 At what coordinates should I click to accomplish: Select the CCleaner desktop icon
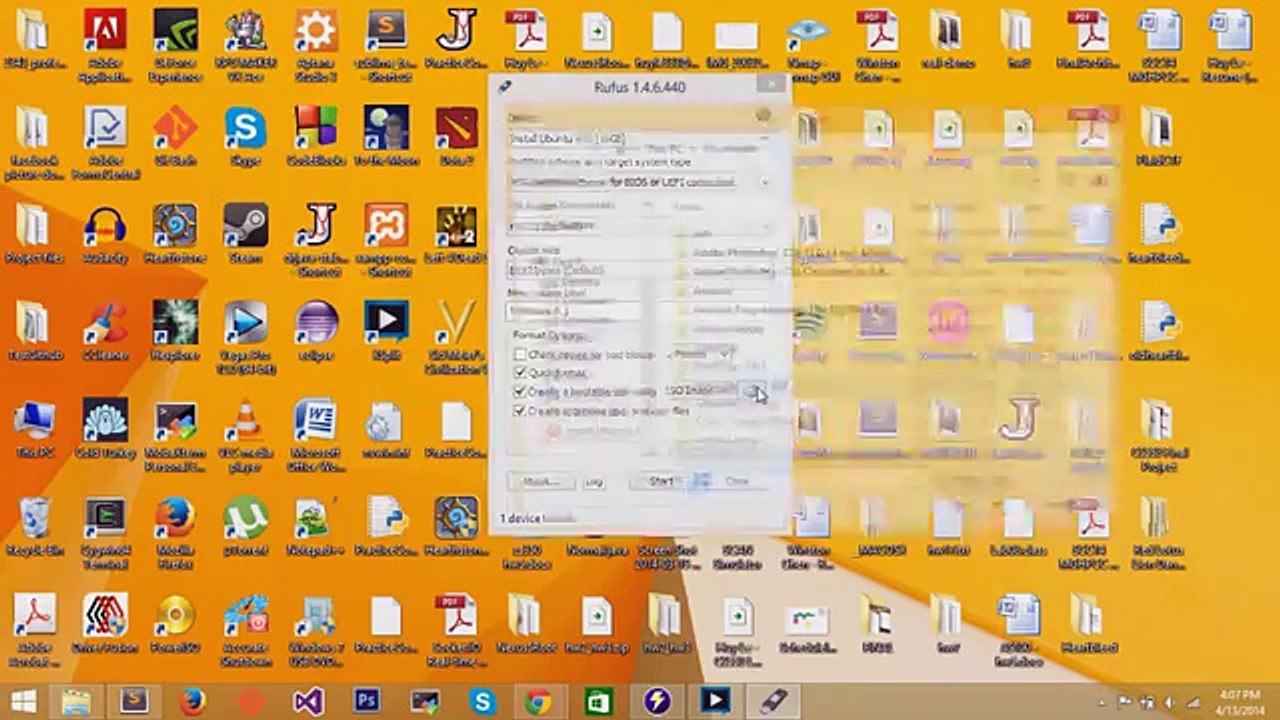[105, 331]
